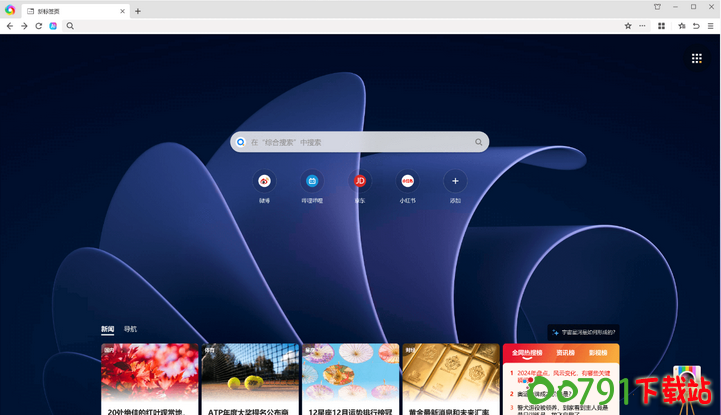Image resolution: width=721 pixels, height=415 pixels.
Task: Click the browser back arrow
Action: [10, 26]
